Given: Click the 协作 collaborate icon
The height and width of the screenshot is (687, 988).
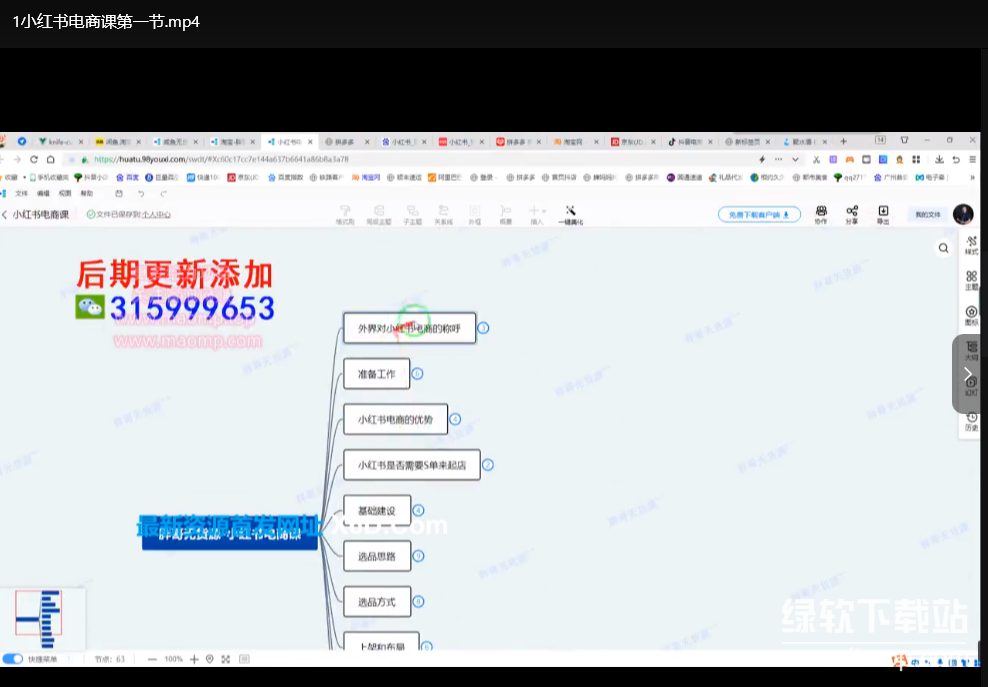Looking at the screenshot, I should tap(821, 213).
